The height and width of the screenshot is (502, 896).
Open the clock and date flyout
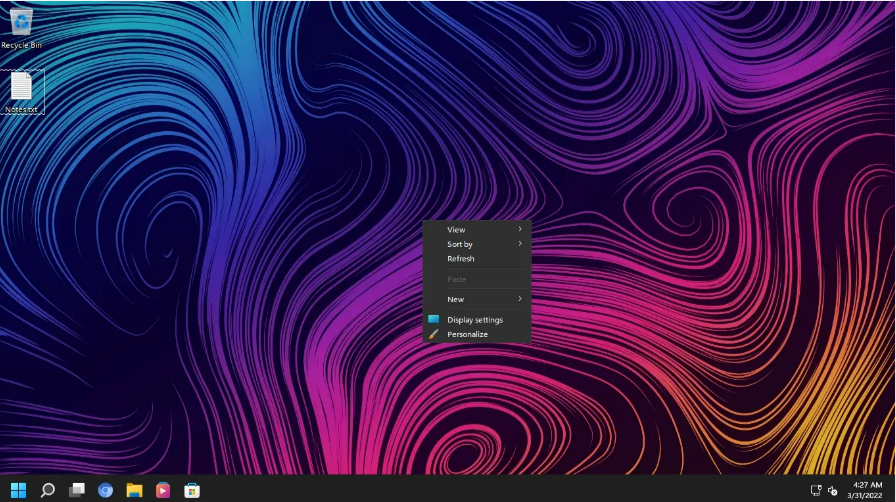point(865,490)
